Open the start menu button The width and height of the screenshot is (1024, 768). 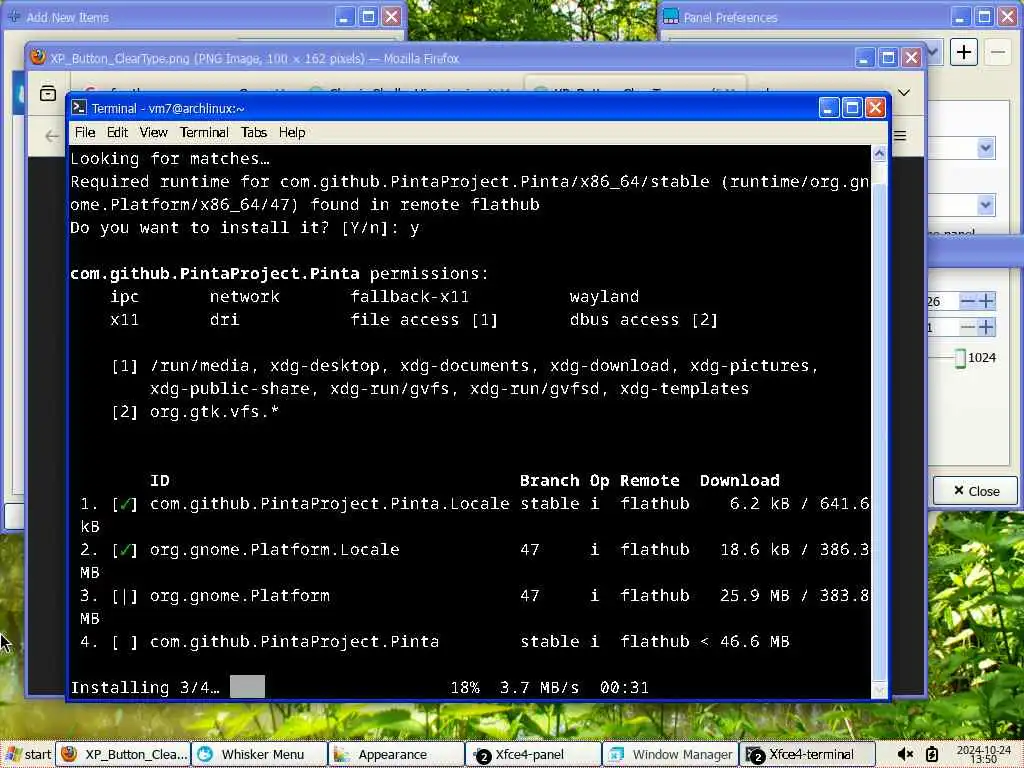pos(27,754)
